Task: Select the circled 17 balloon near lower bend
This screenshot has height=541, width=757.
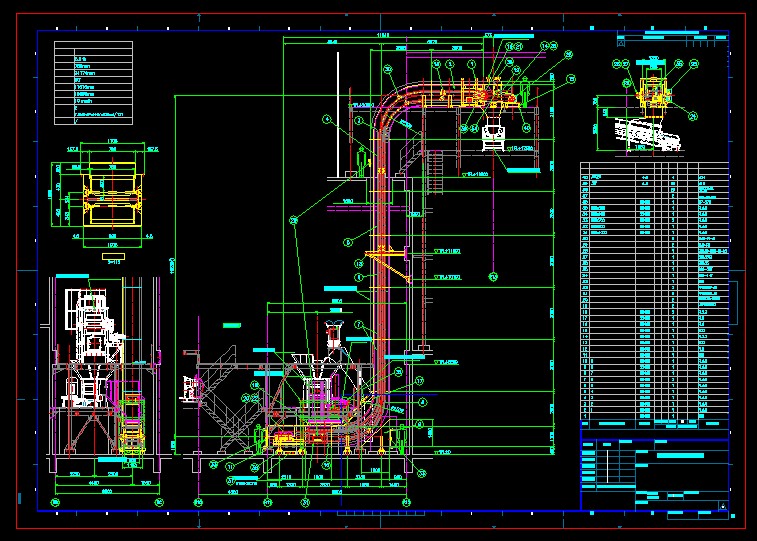Action: (x=420, y=381)
